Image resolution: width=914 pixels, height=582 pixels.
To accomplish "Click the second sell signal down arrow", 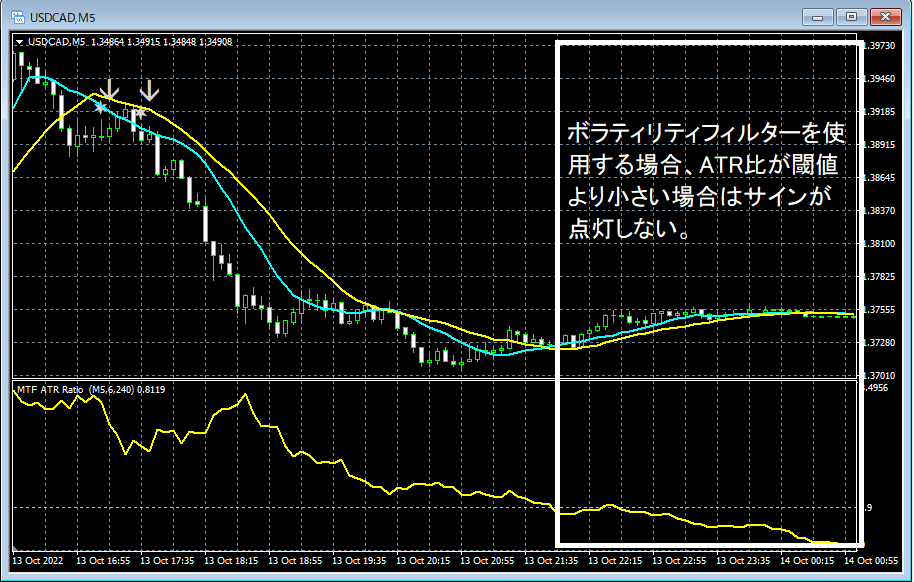I will pos(150,89).
